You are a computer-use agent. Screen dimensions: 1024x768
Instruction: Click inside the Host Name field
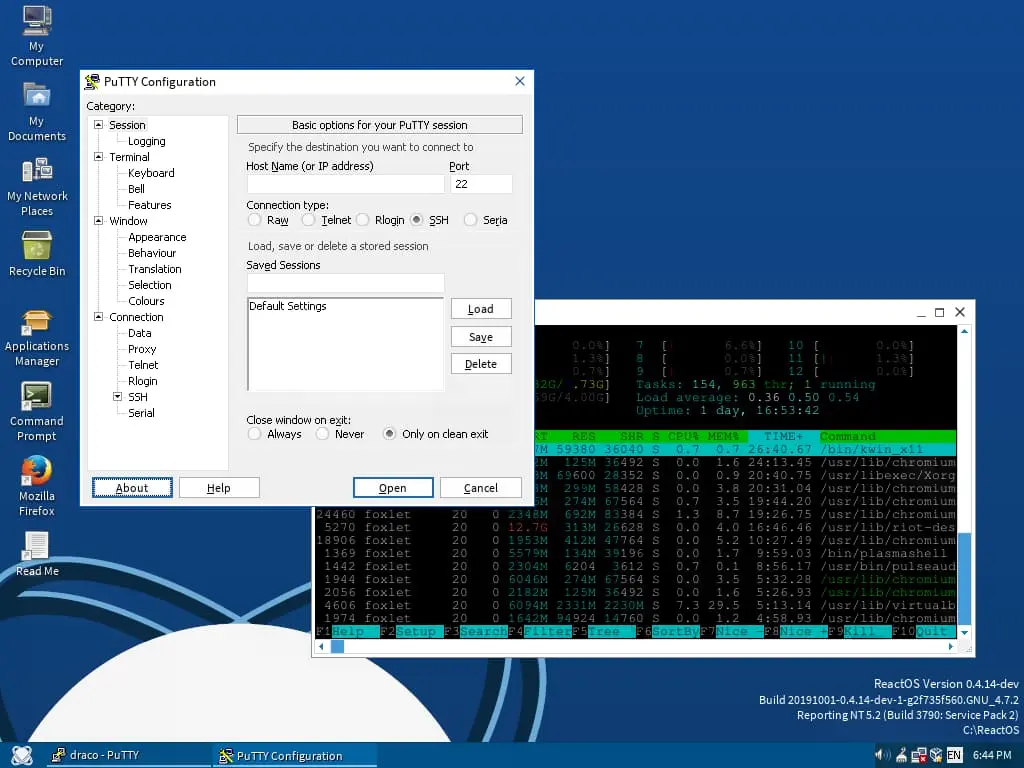click(x=345, y=184)
